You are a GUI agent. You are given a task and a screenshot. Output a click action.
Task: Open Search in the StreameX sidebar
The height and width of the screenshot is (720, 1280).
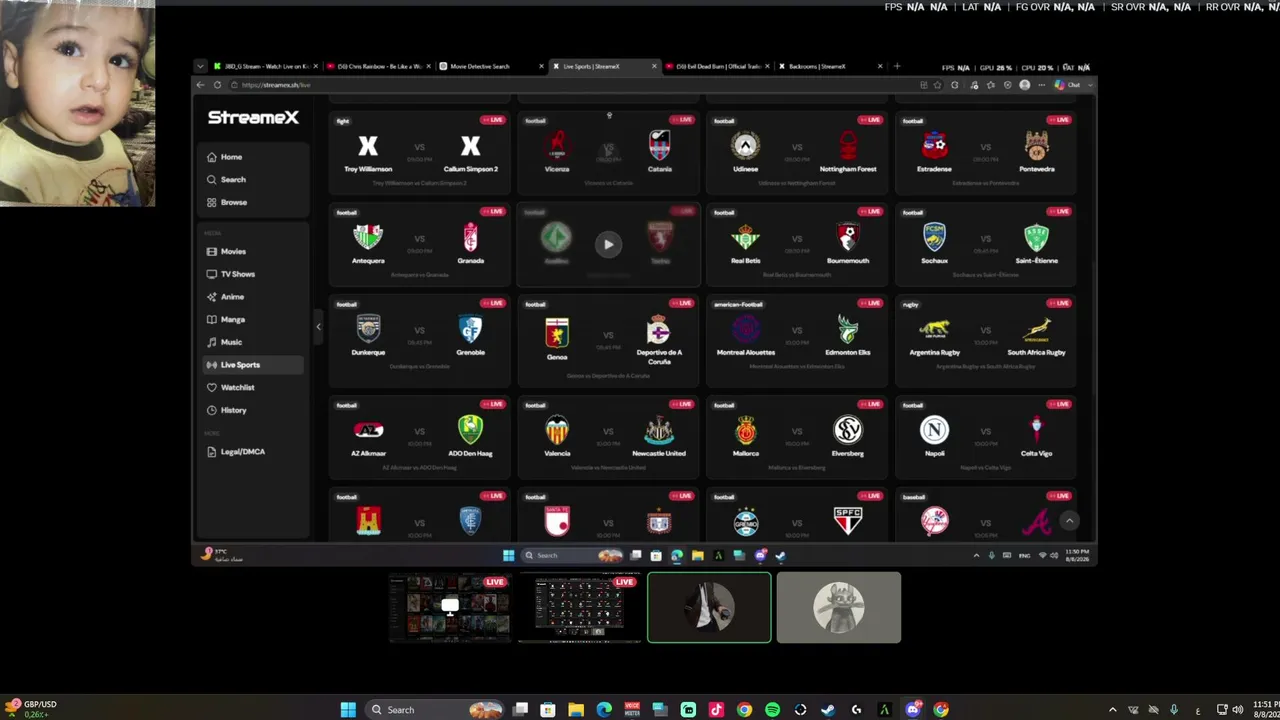(252, 180)
